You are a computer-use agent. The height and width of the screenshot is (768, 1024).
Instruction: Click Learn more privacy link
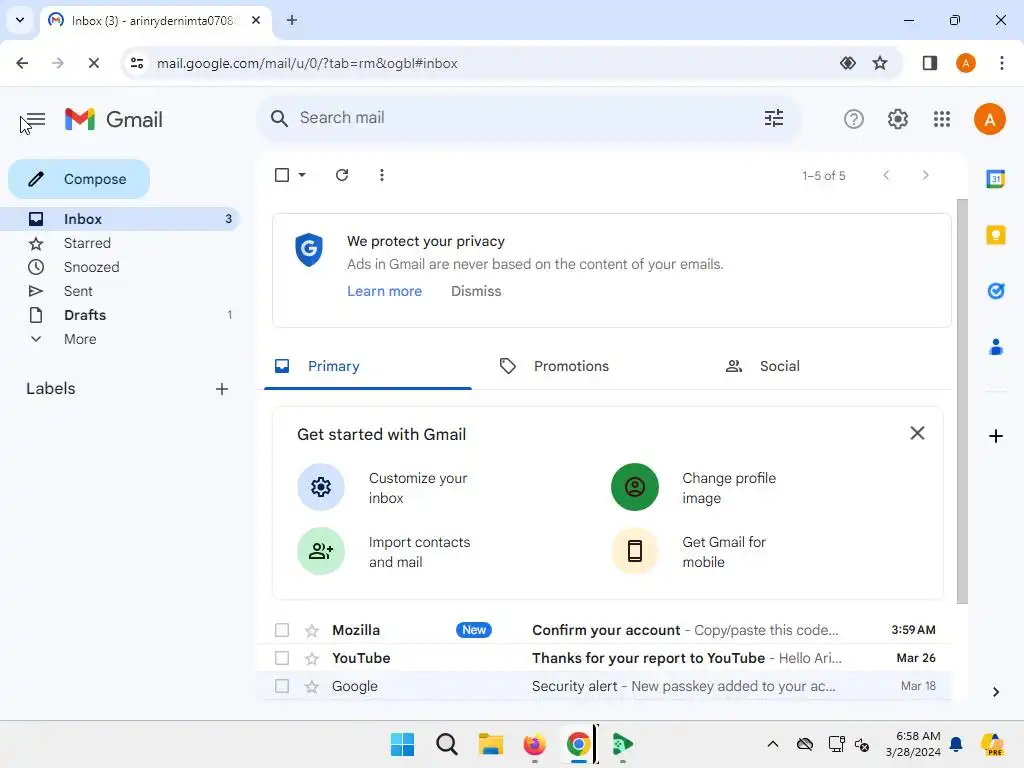(385, 291)
